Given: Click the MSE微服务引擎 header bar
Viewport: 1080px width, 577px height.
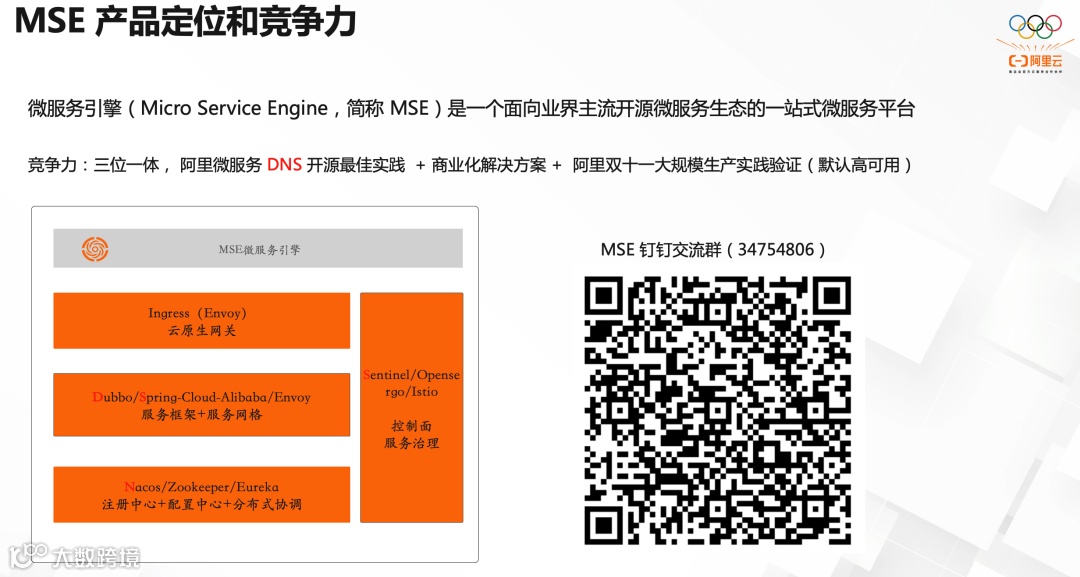Looking at the screenshot, I should [x=258, y=249].
